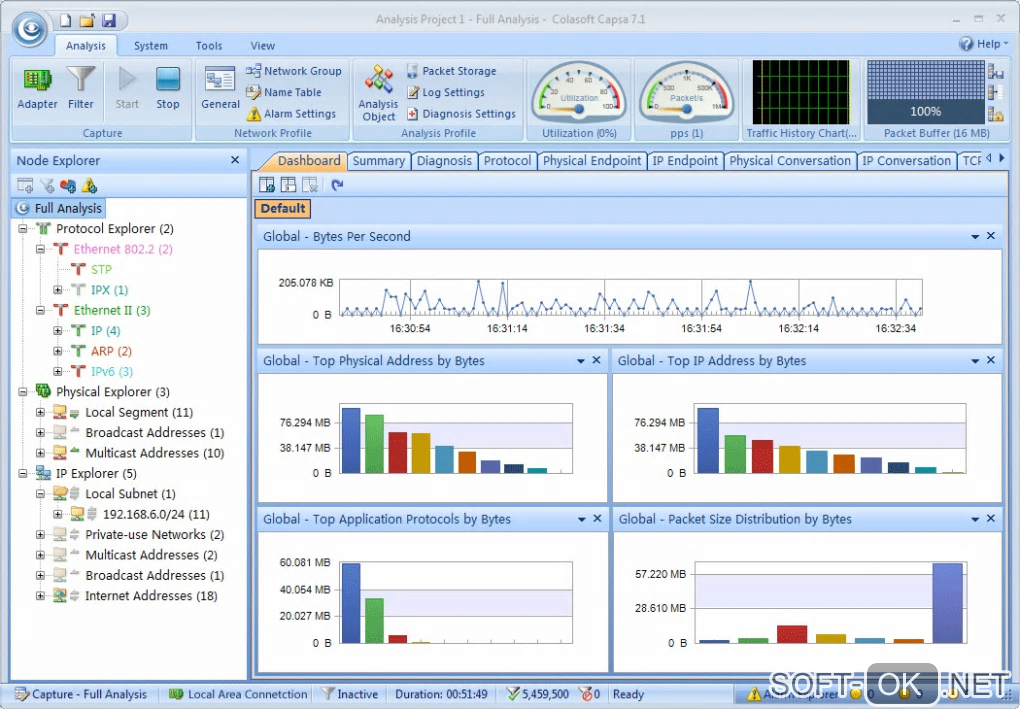1020x709 pixels.
Task: Open the View ribbon tab
Action: pos(263,46)
